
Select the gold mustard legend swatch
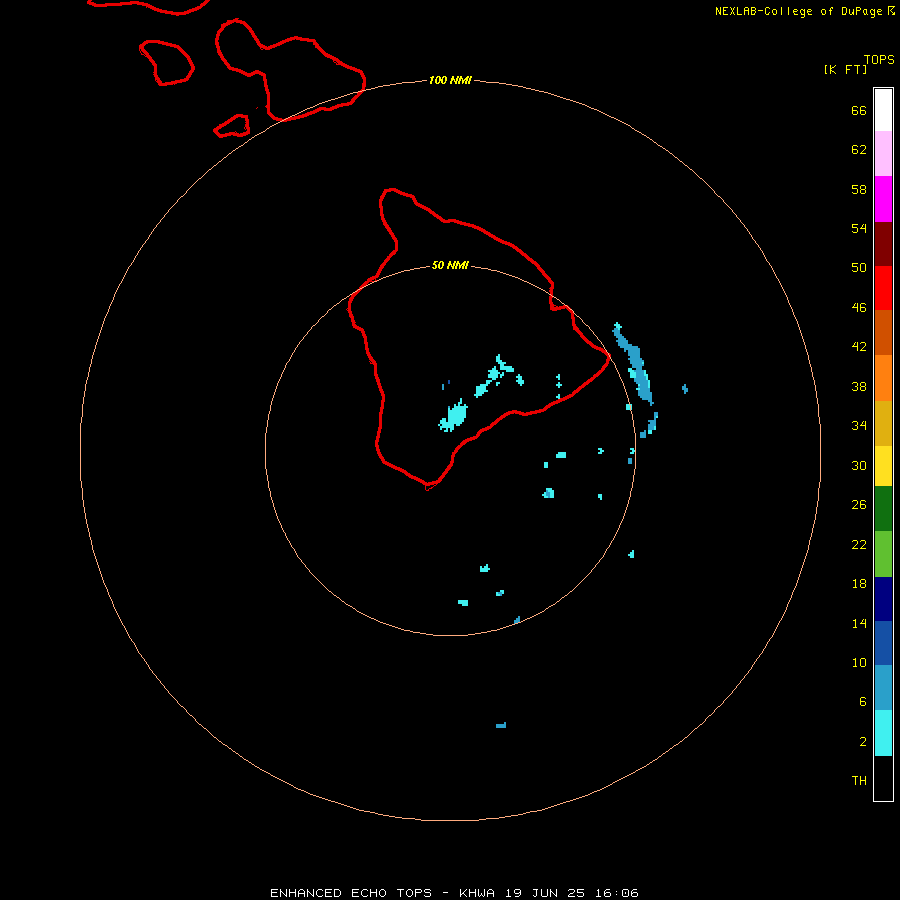pos(883,423)
